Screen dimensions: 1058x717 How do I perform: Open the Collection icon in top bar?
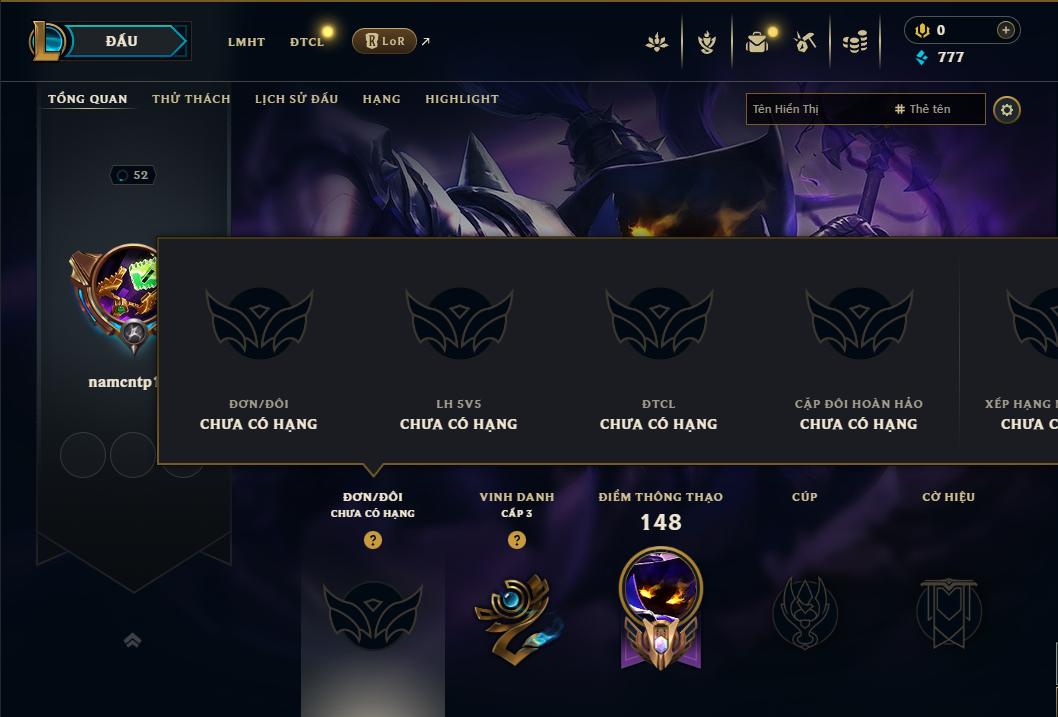[x=706, y=42]
